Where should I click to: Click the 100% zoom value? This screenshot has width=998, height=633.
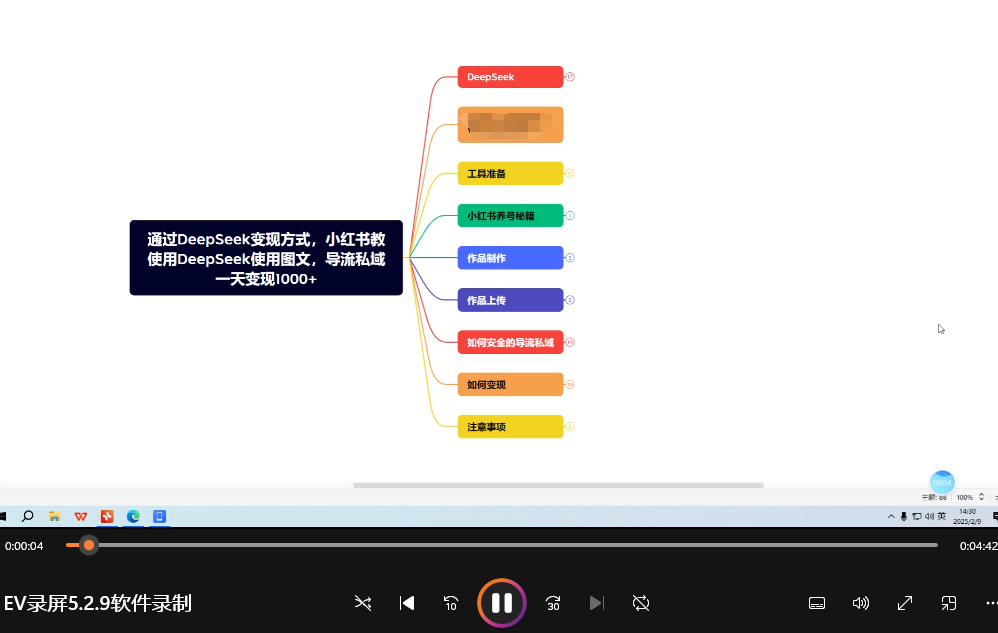coord(965,497)
